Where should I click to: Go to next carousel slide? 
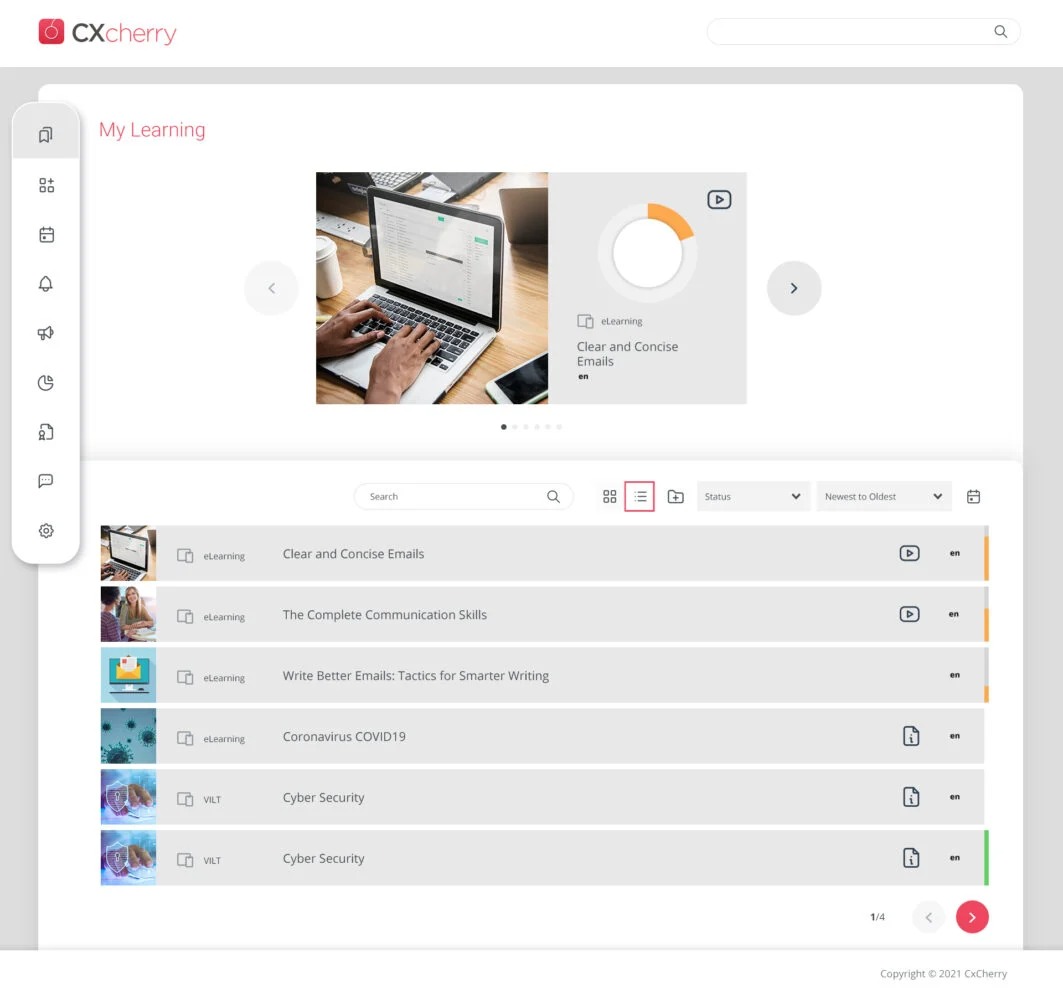click(x=794, y=288)
